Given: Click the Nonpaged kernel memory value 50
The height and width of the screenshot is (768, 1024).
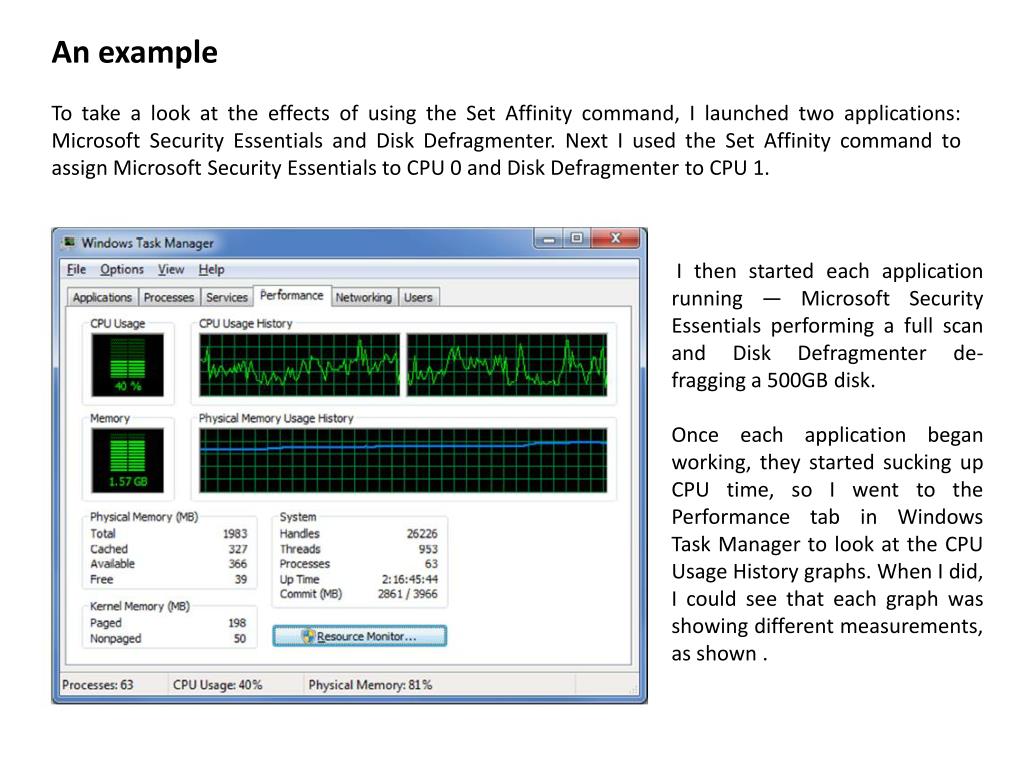Looking at the screenshot, I should 240,639.
